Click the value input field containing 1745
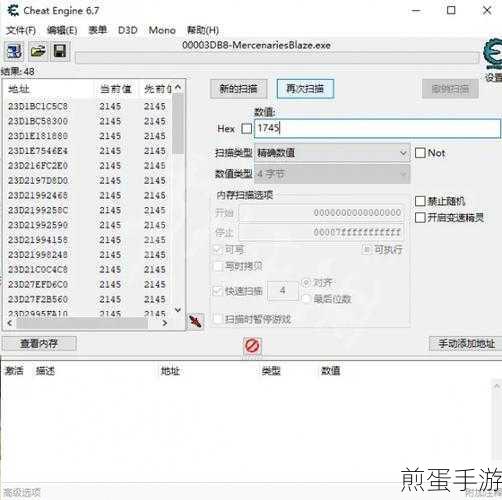This screenshot has height=500, width=502. click(x=377, y=128)
